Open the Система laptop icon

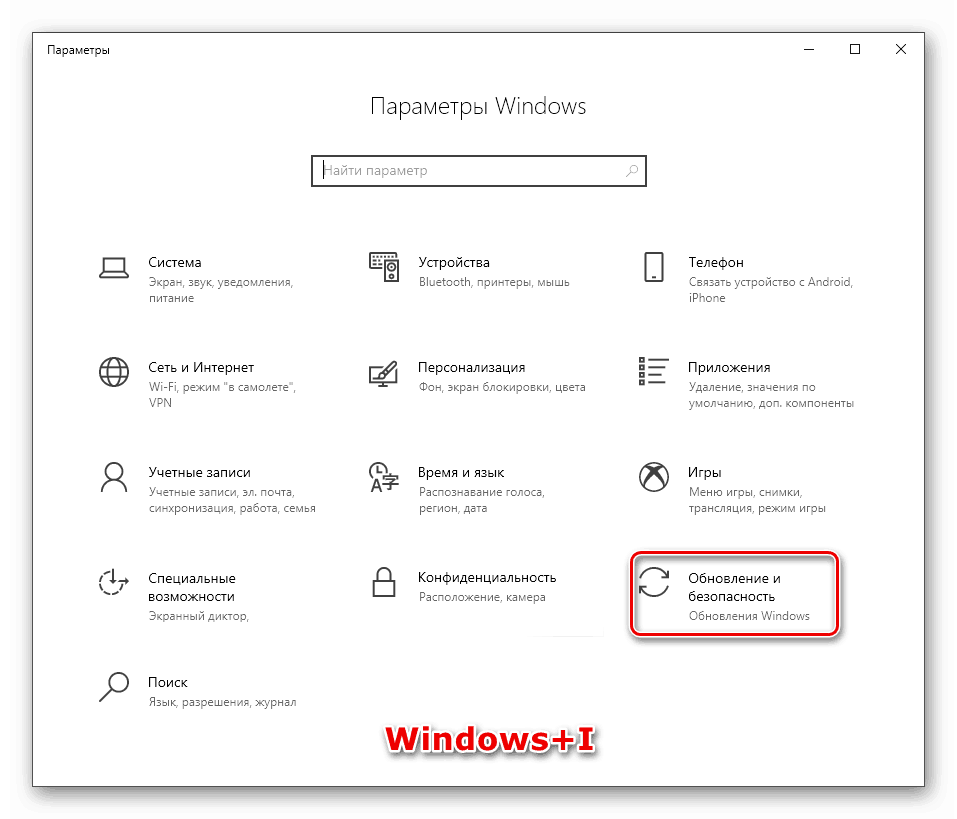[114, 268]
